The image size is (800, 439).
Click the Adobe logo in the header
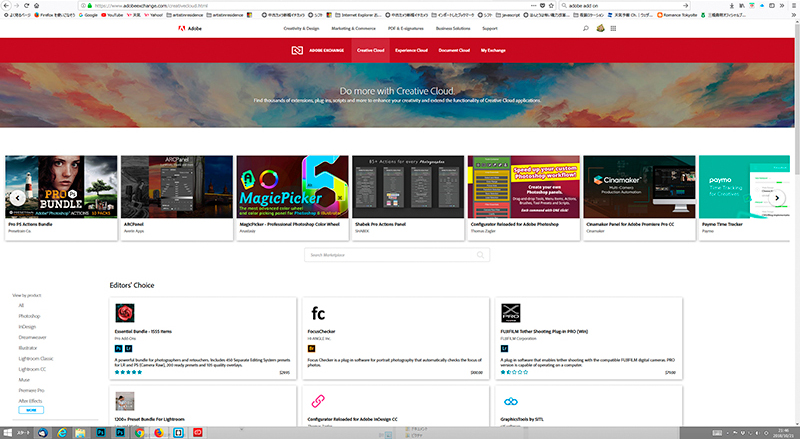pos(189,29)
